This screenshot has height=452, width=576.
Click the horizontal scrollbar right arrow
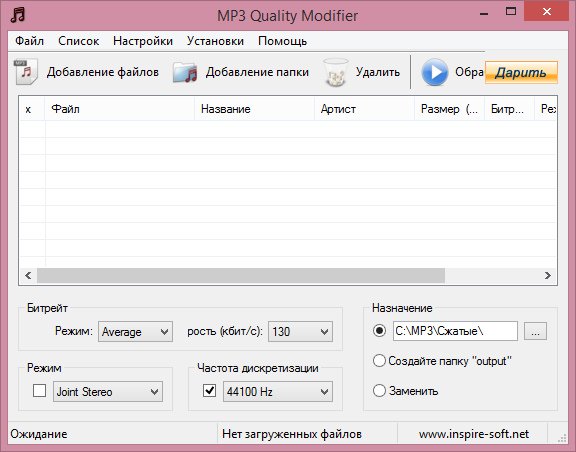[548, 275]
